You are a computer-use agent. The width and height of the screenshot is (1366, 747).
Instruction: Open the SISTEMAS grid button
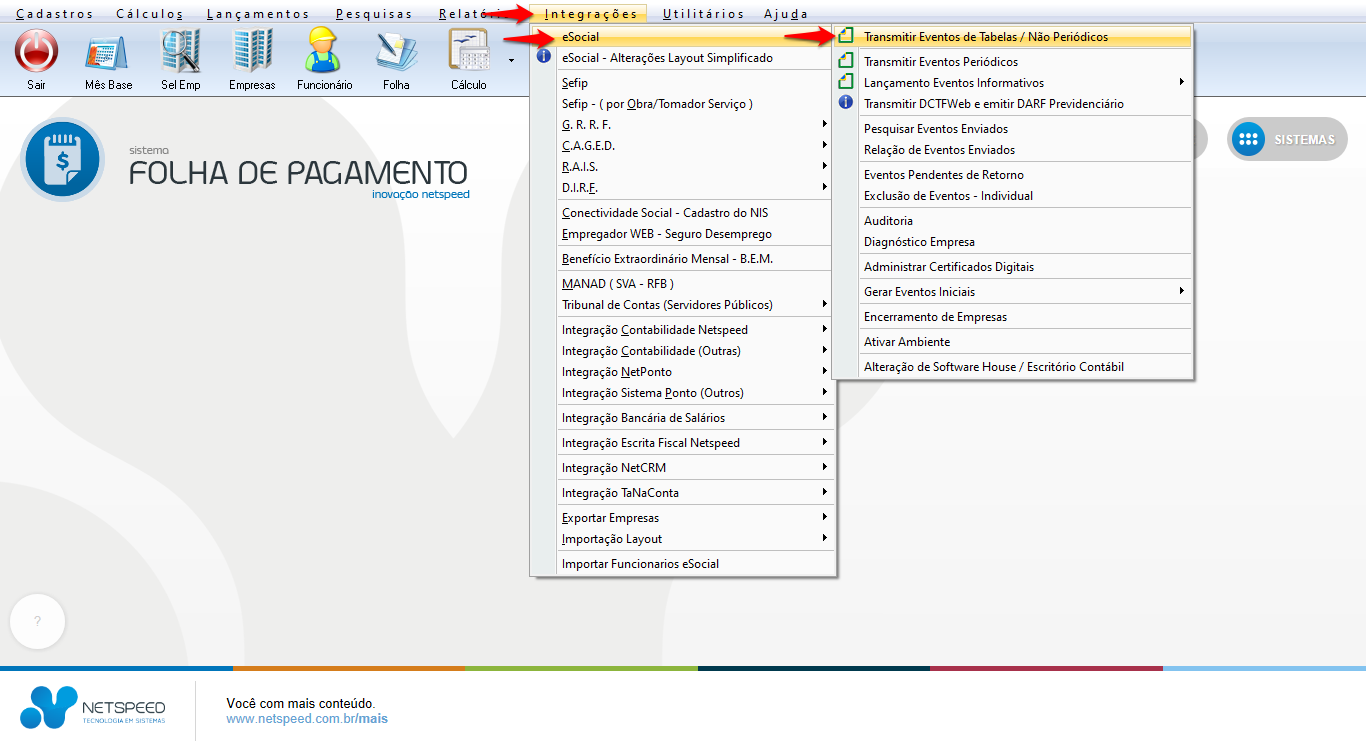(1287, 140)
